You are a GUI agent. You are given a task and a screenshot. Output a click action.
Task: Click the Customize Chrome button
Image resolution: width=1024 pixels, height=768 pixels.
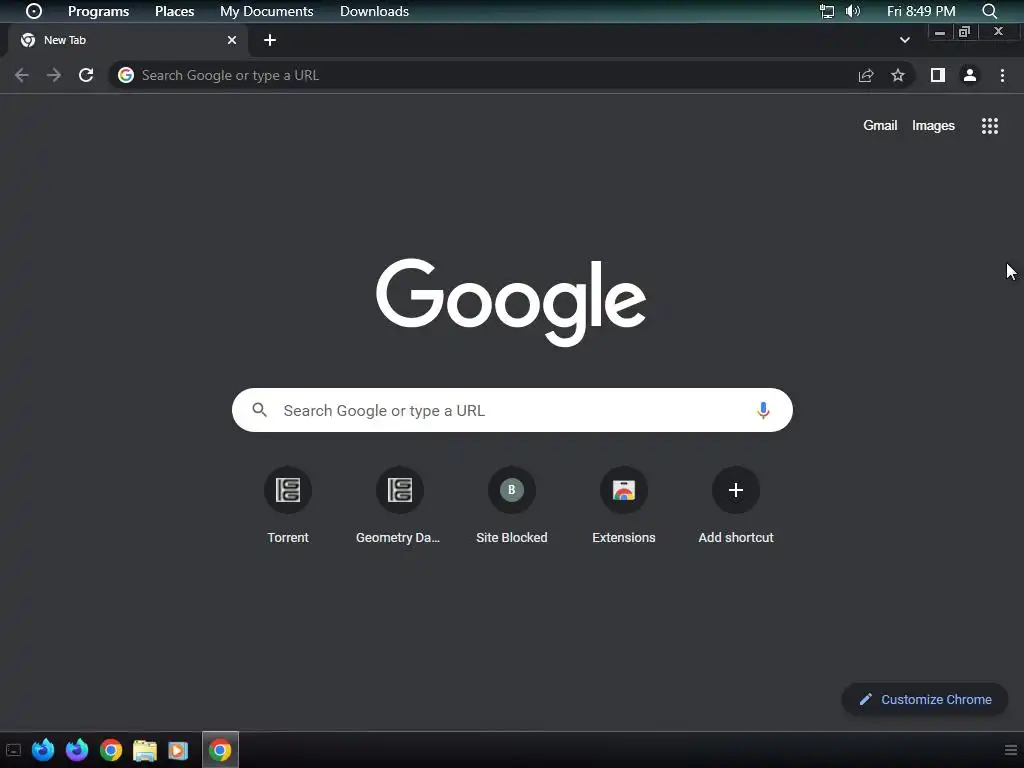[x=925, y=699]
